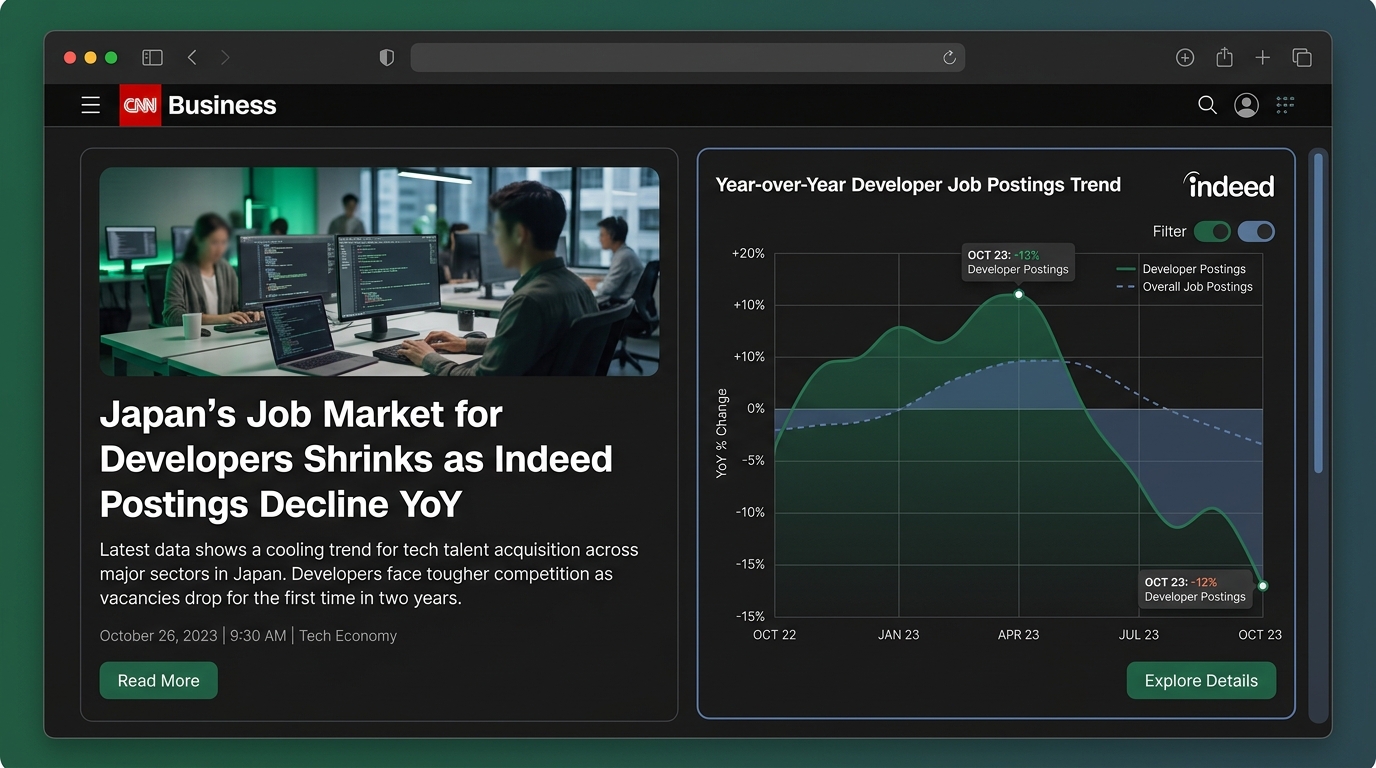Show the tab overview icon
The width and height of the screenshot is (1376, 768).
[x=1302, y=58]
